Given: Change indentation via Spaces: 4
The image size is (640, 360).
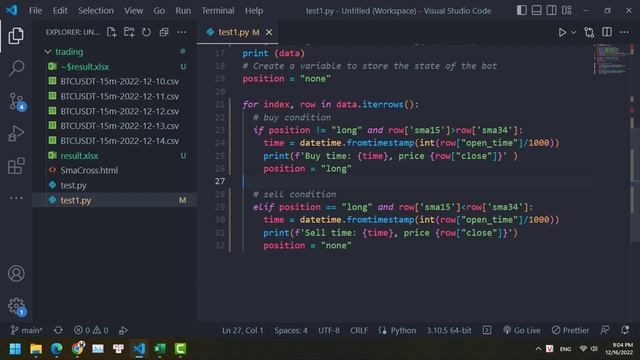Looking at the screenshot, I should pyautogui.click(x=291, y=330).
